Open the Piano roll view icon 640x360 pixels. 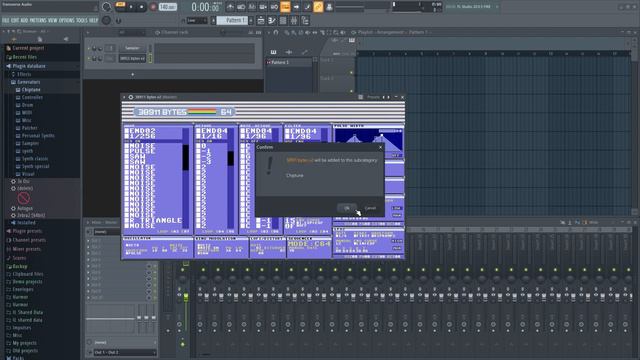[x=272, y=20]
